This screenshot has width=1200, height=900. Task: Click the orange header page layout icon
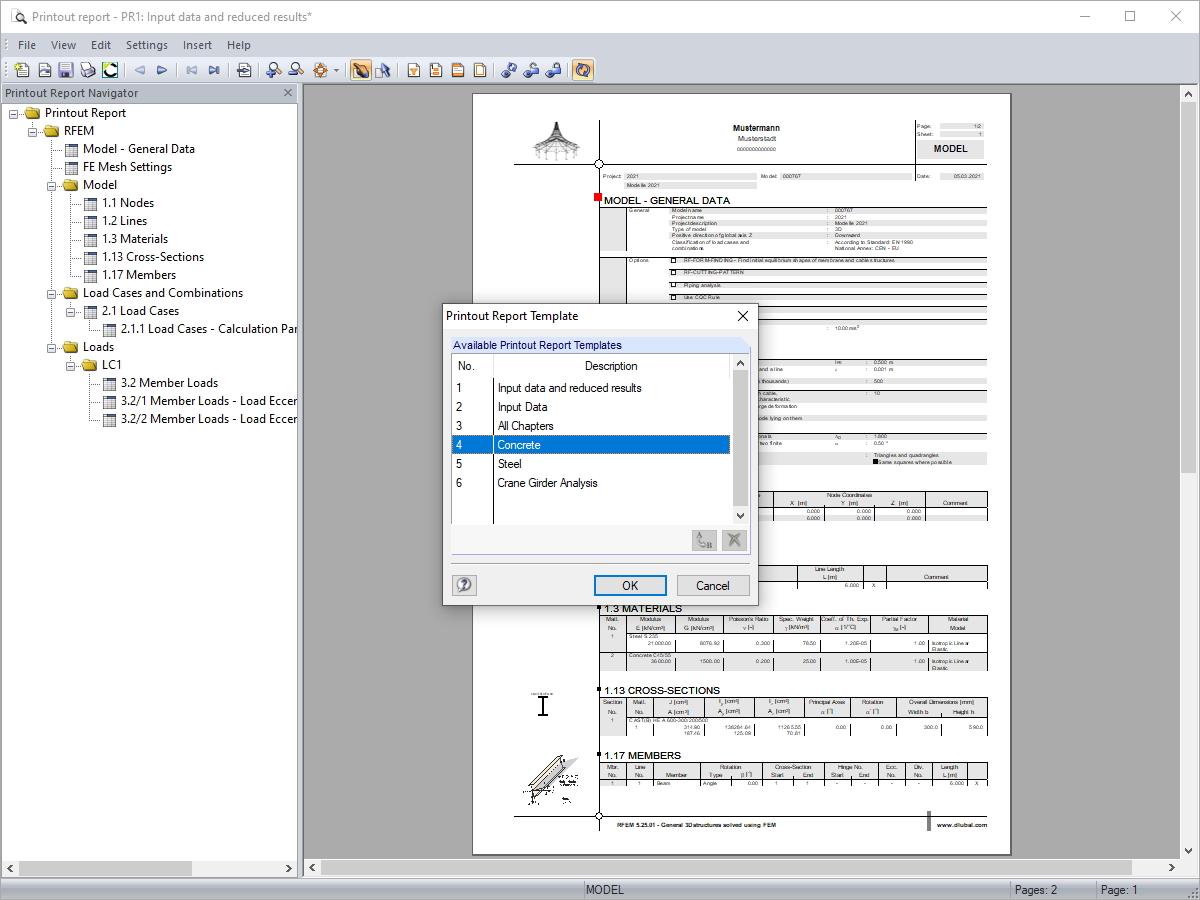pos(457,70)
